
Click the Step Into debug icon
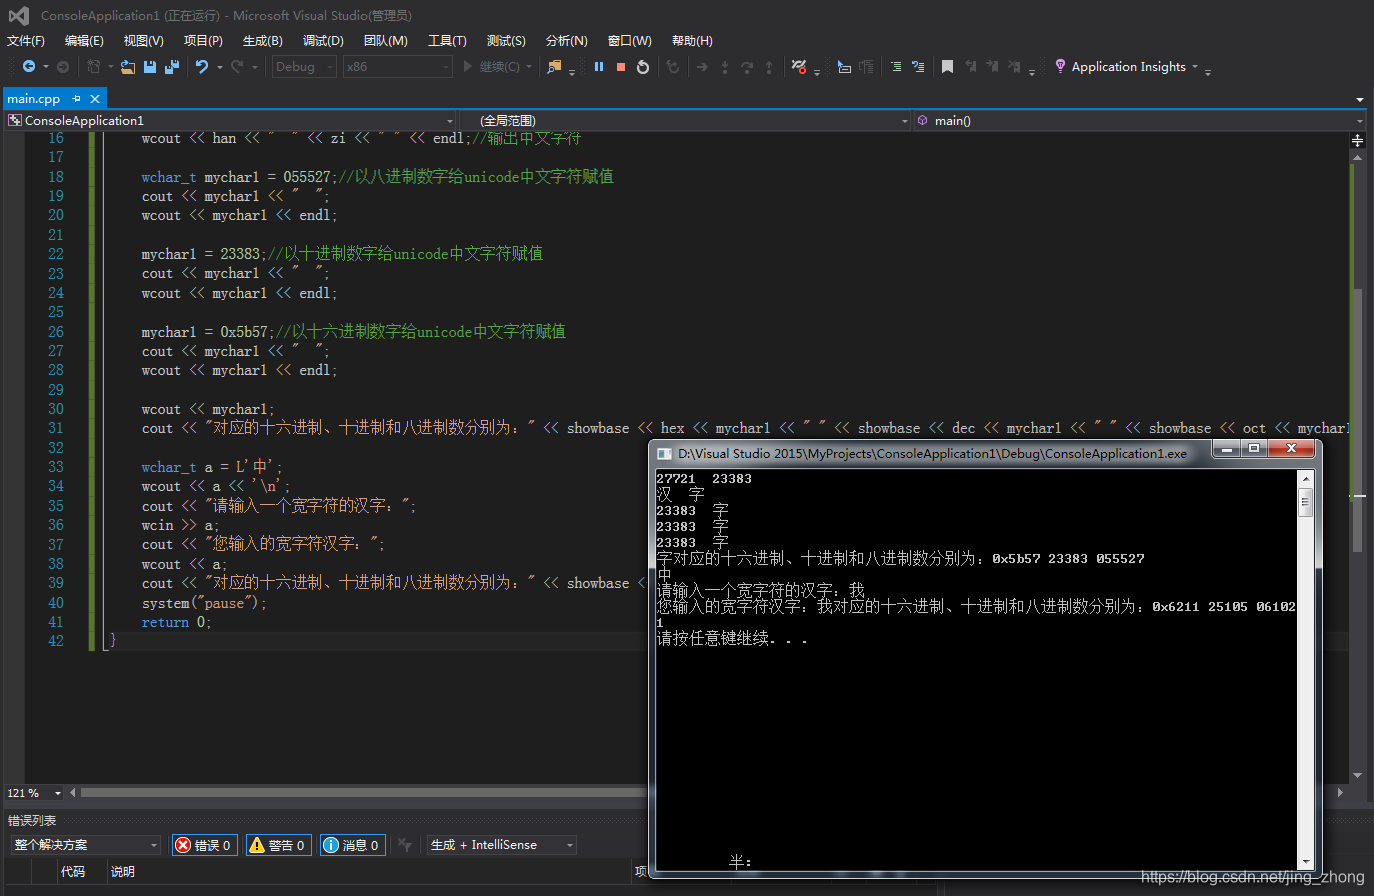pos(724,66)
